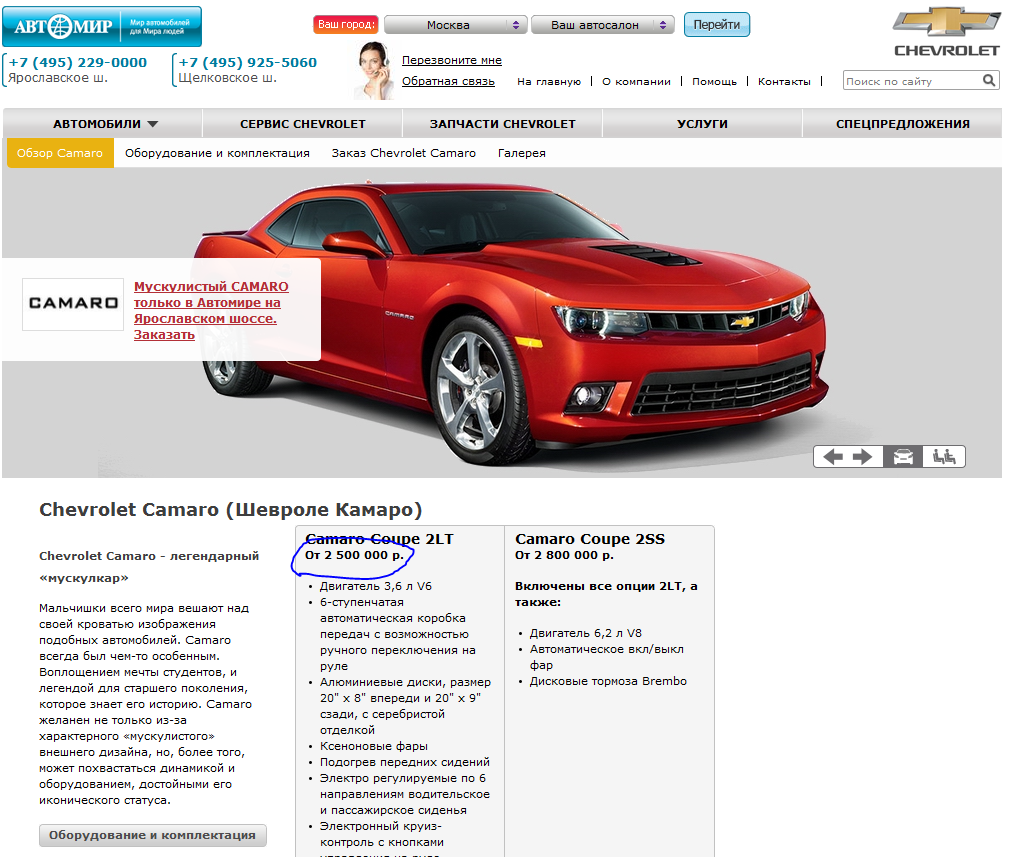Open the Галерея tab

click(521, 153)
